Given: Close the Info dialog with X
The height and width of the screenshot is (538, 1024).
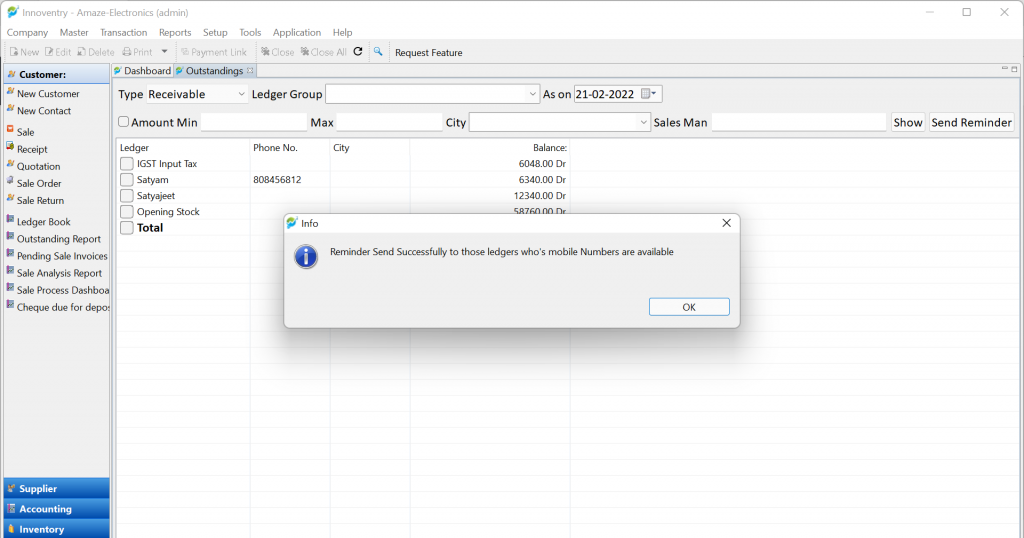Looking at the screenshot, I should tap(726, 223).
